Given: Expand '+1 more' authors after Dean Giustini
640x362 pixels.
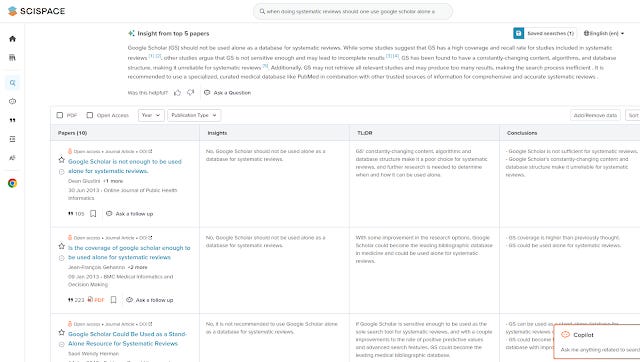Looking at the screenshot, I should (113, 181).
